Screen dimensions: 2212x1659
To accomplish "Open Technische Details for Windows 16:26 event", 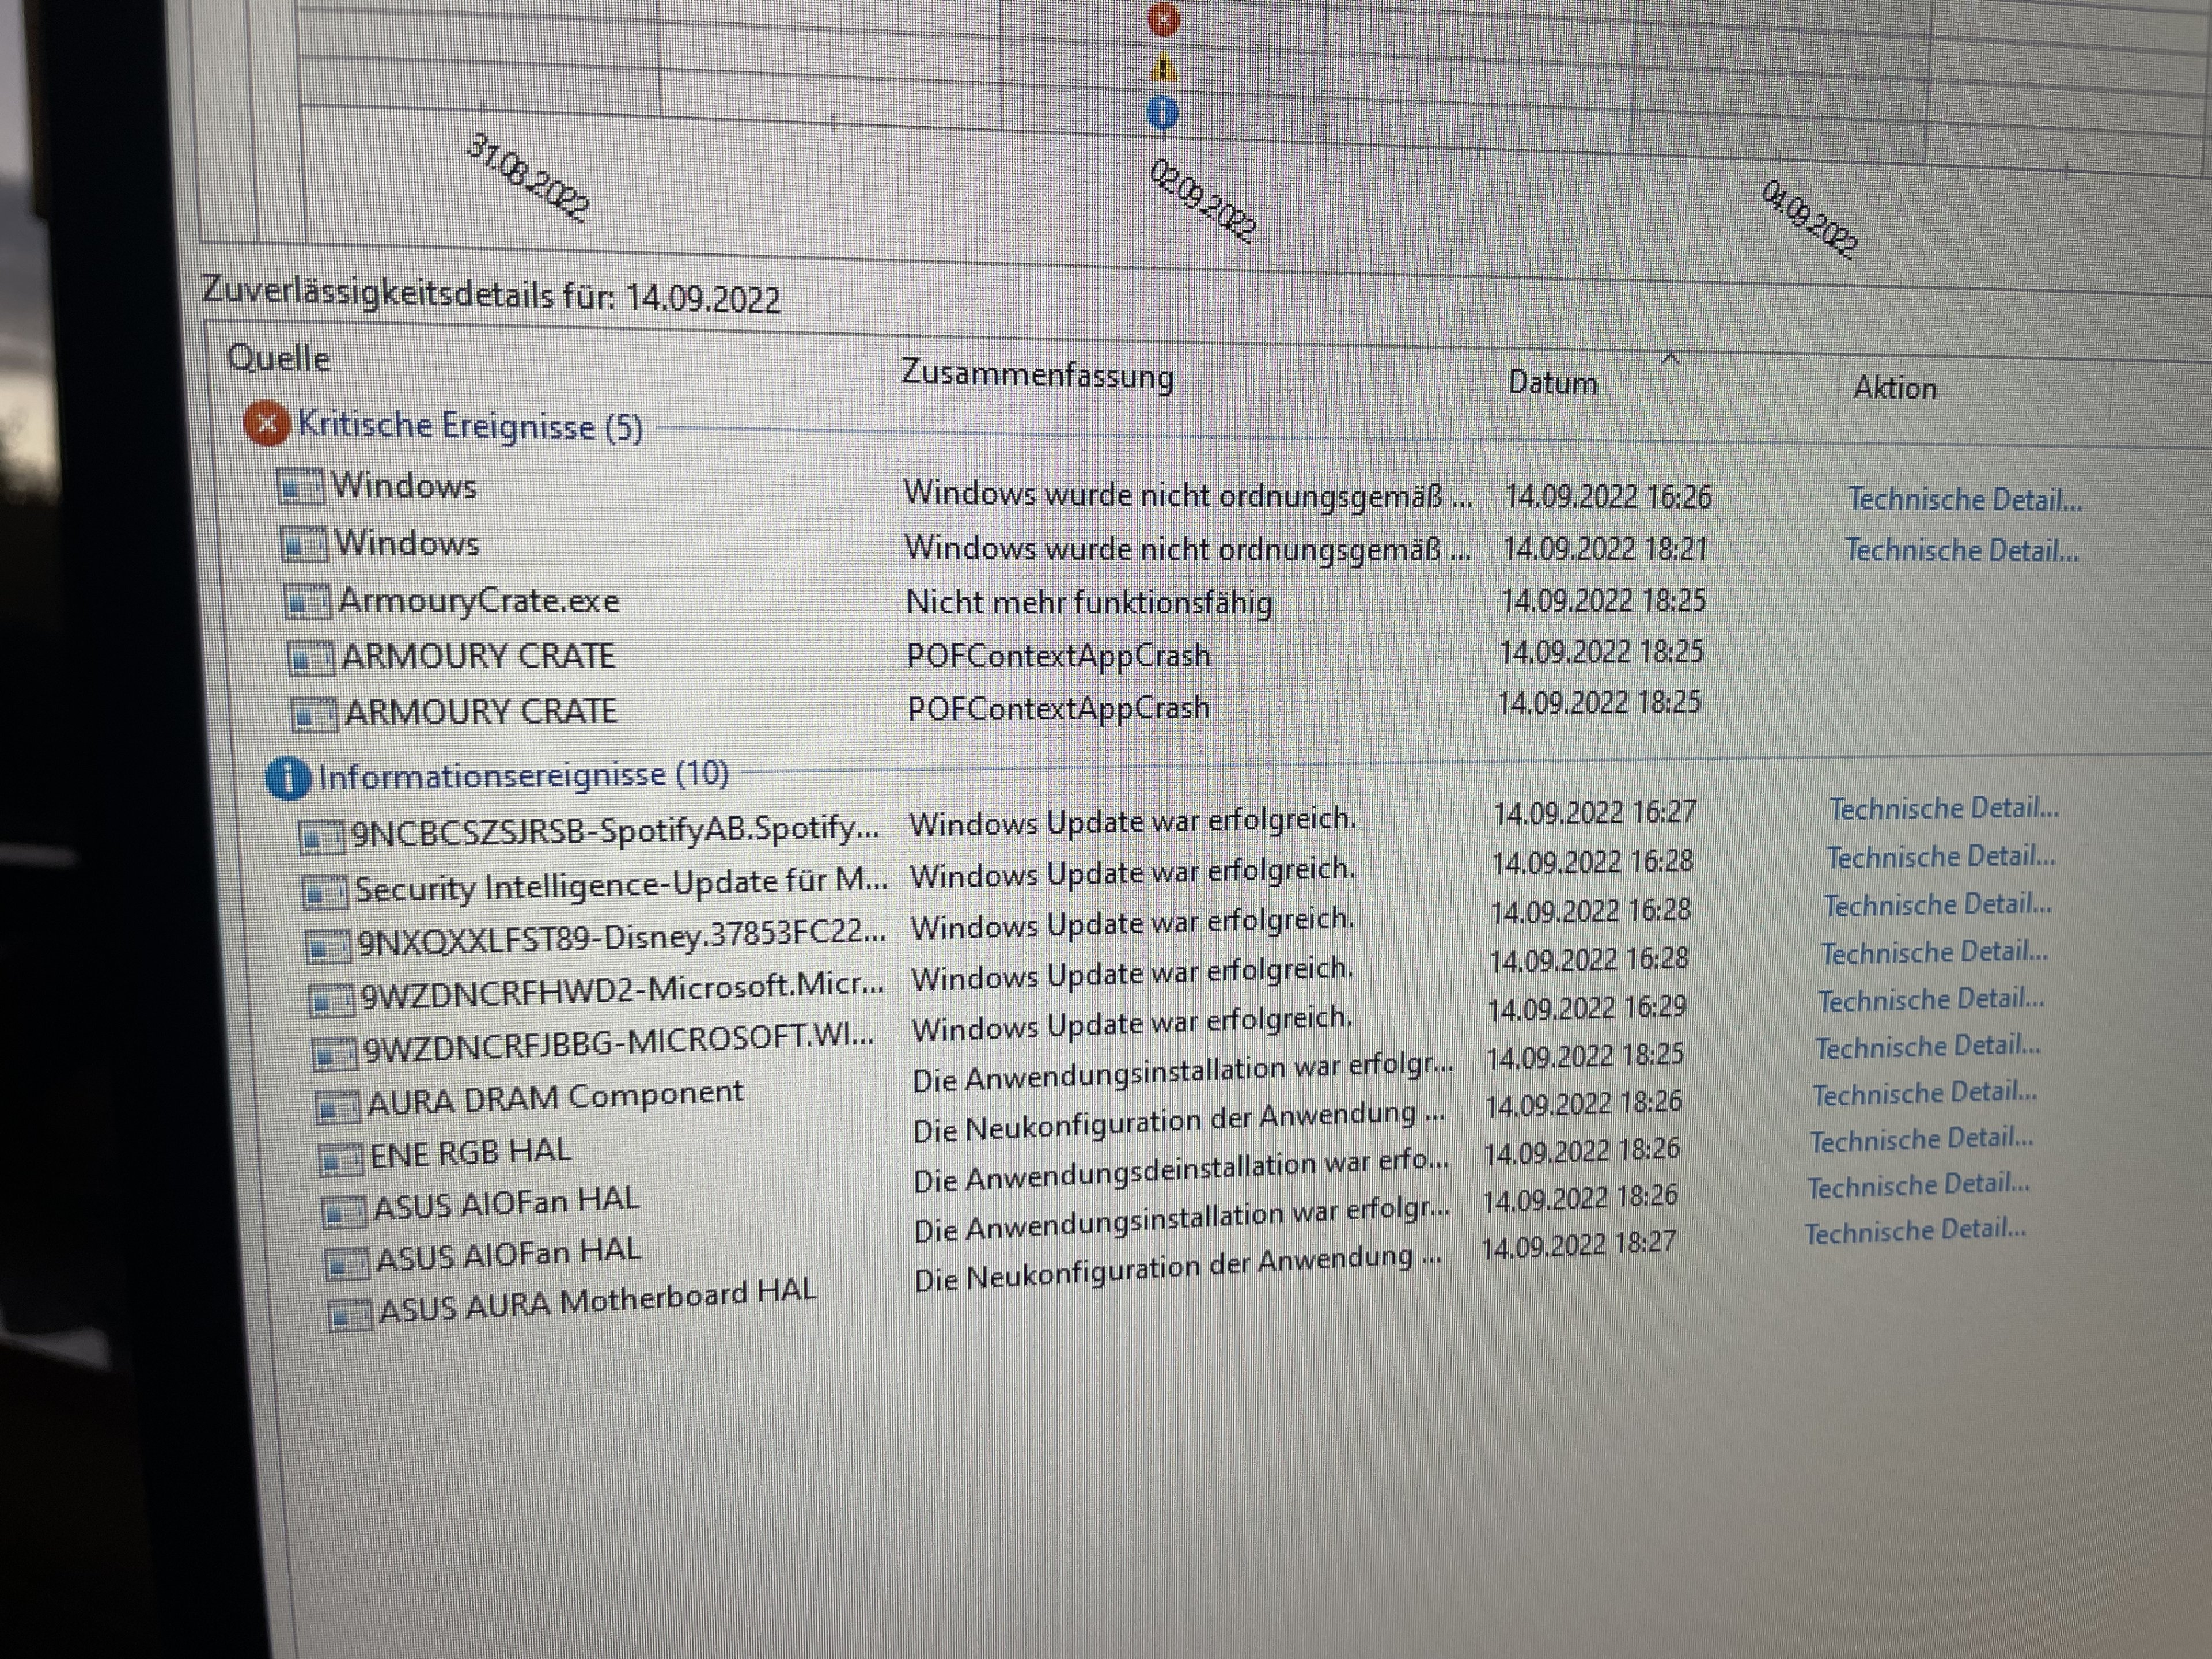I will coord(1964,499).
